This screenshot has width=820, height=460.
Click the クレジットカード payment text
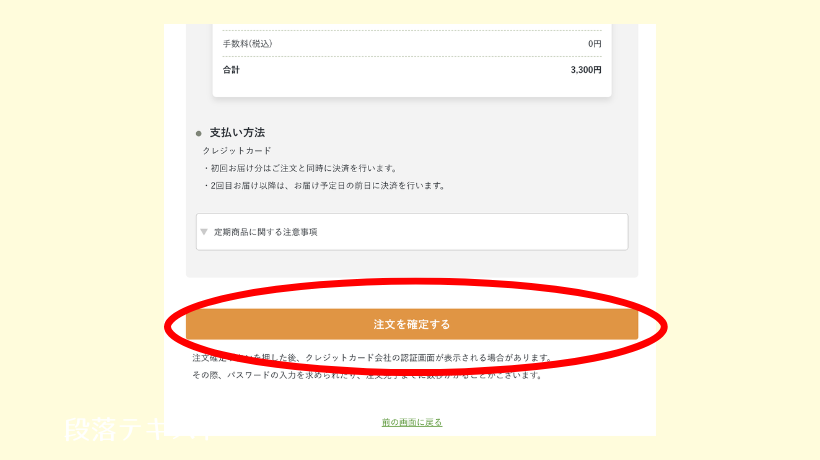pyautogui.click(x=237, y=151)
